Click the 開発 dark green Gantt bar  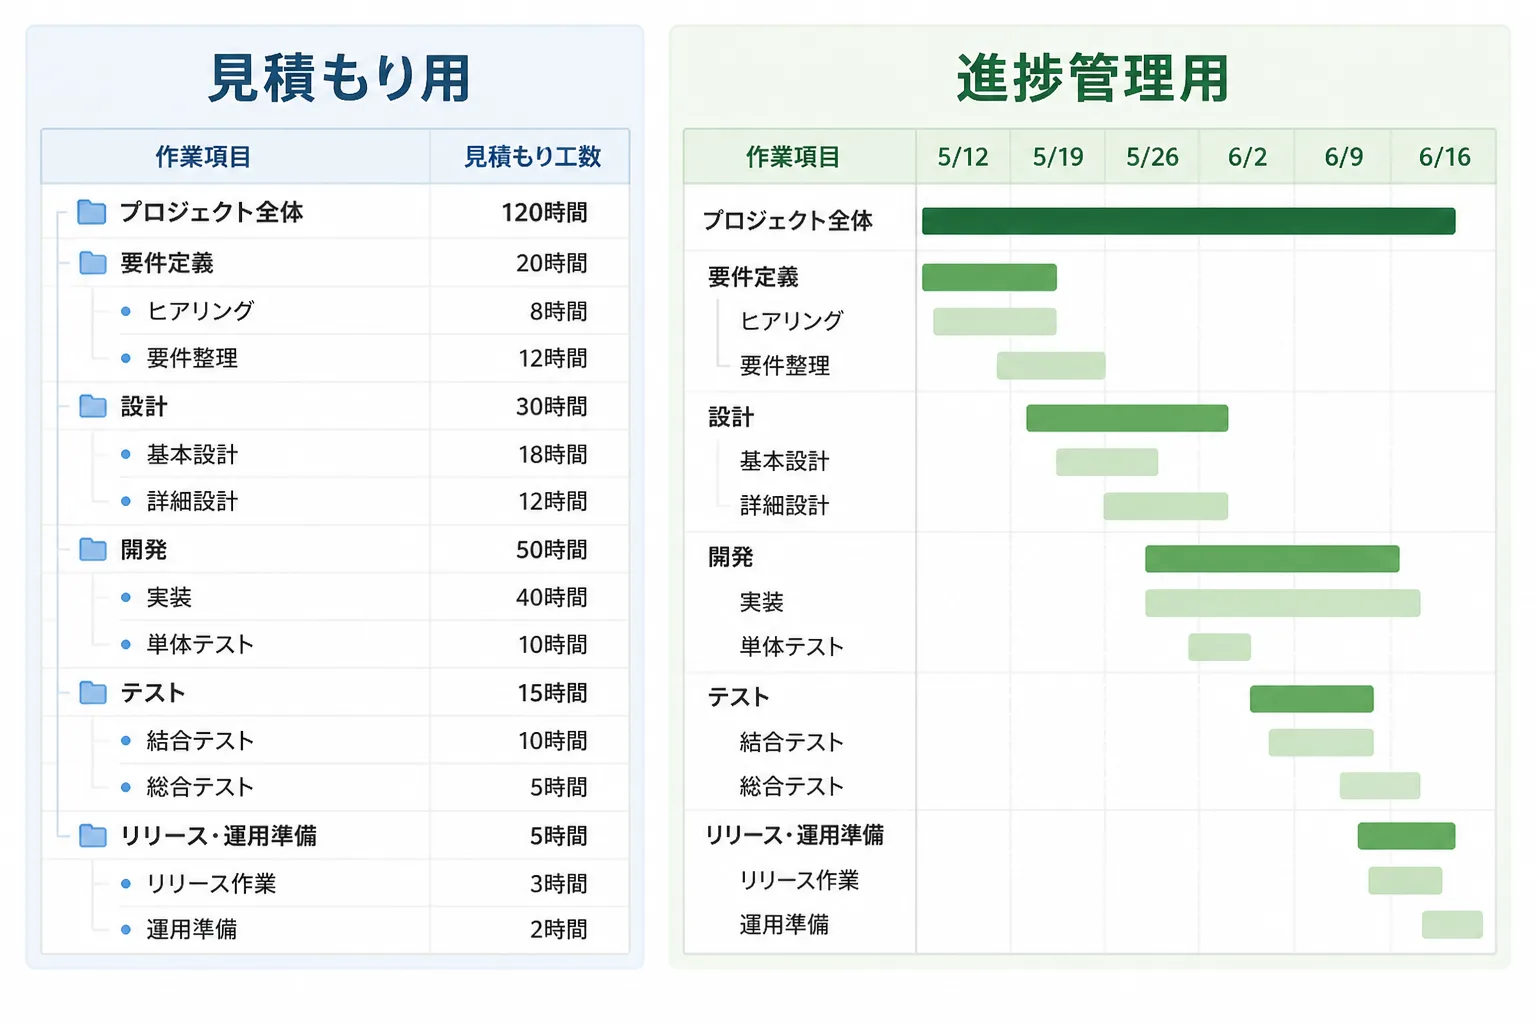(x=1272, y=559)
